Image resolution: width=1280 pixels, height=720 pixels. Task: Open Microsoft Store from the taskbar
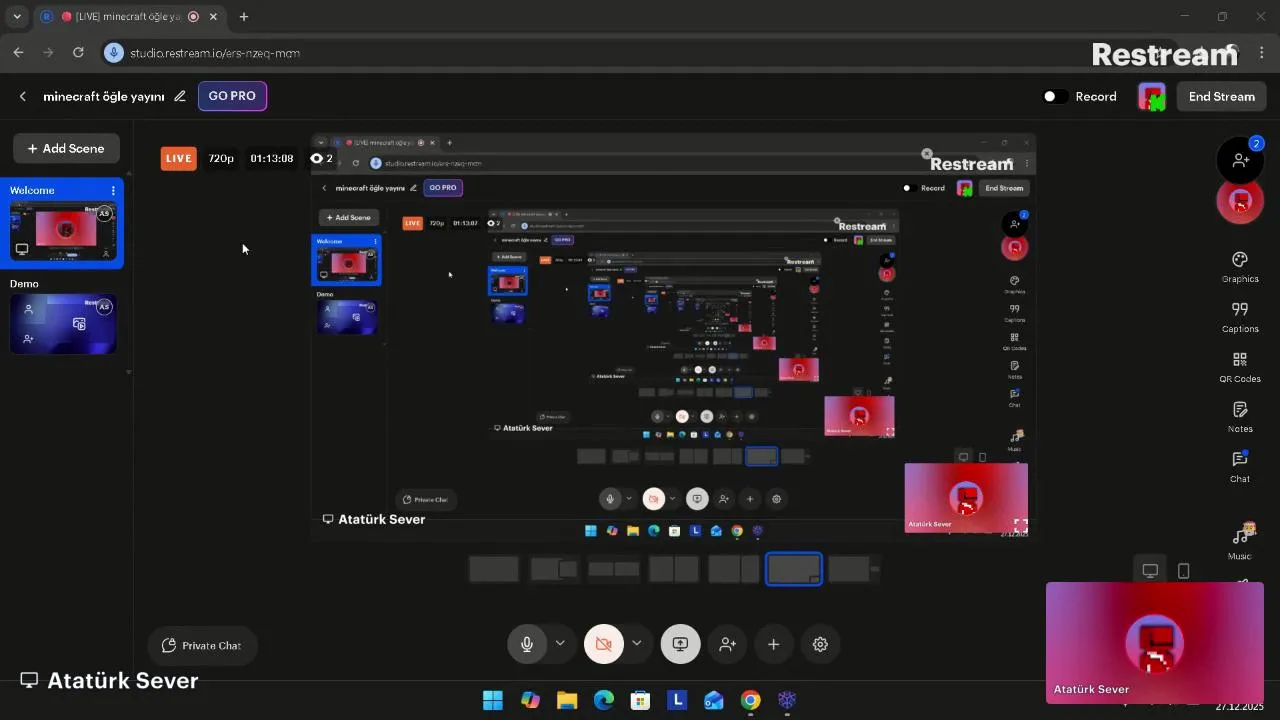point(640,700)
